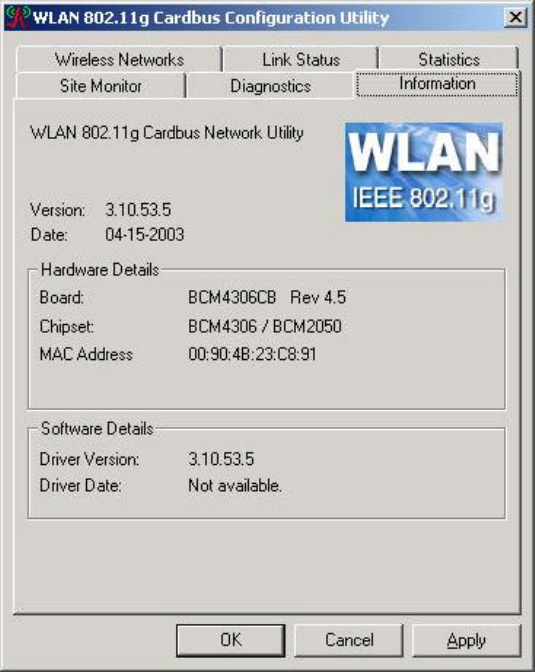Select the Site Monitor tab

(101, 86)
